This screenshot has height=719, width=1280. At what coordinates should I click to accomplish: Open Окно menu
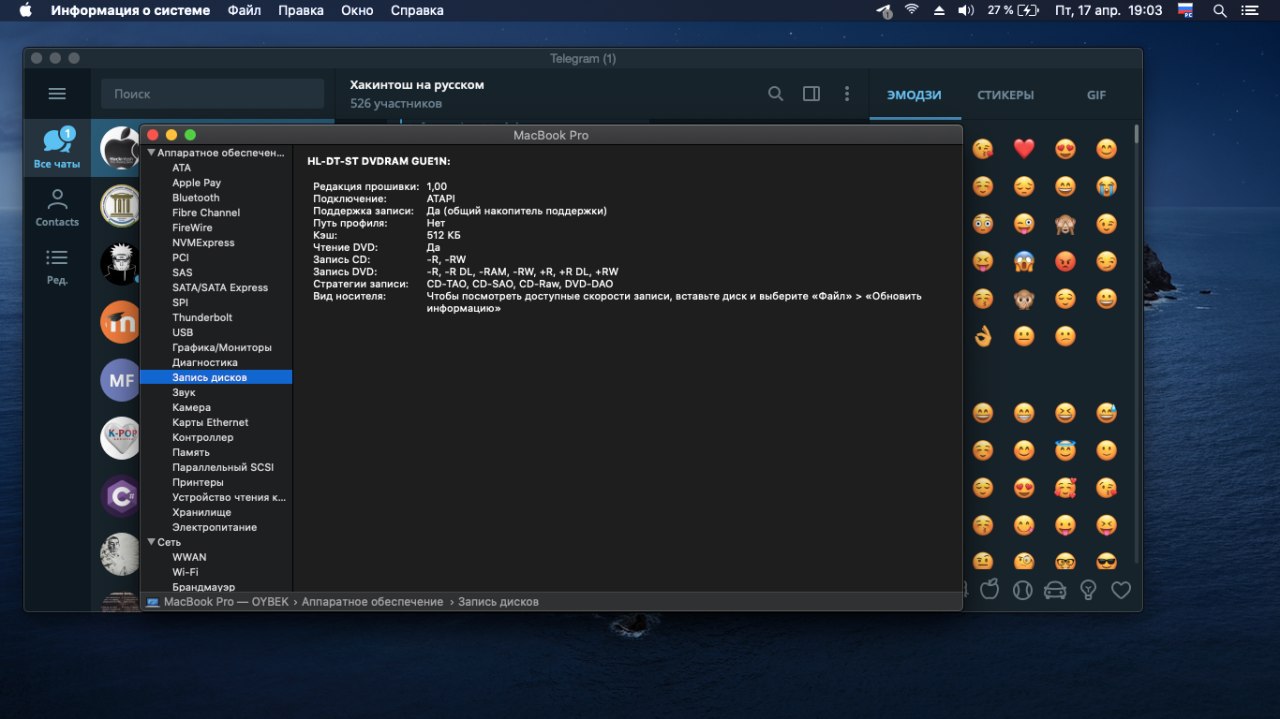357,10
